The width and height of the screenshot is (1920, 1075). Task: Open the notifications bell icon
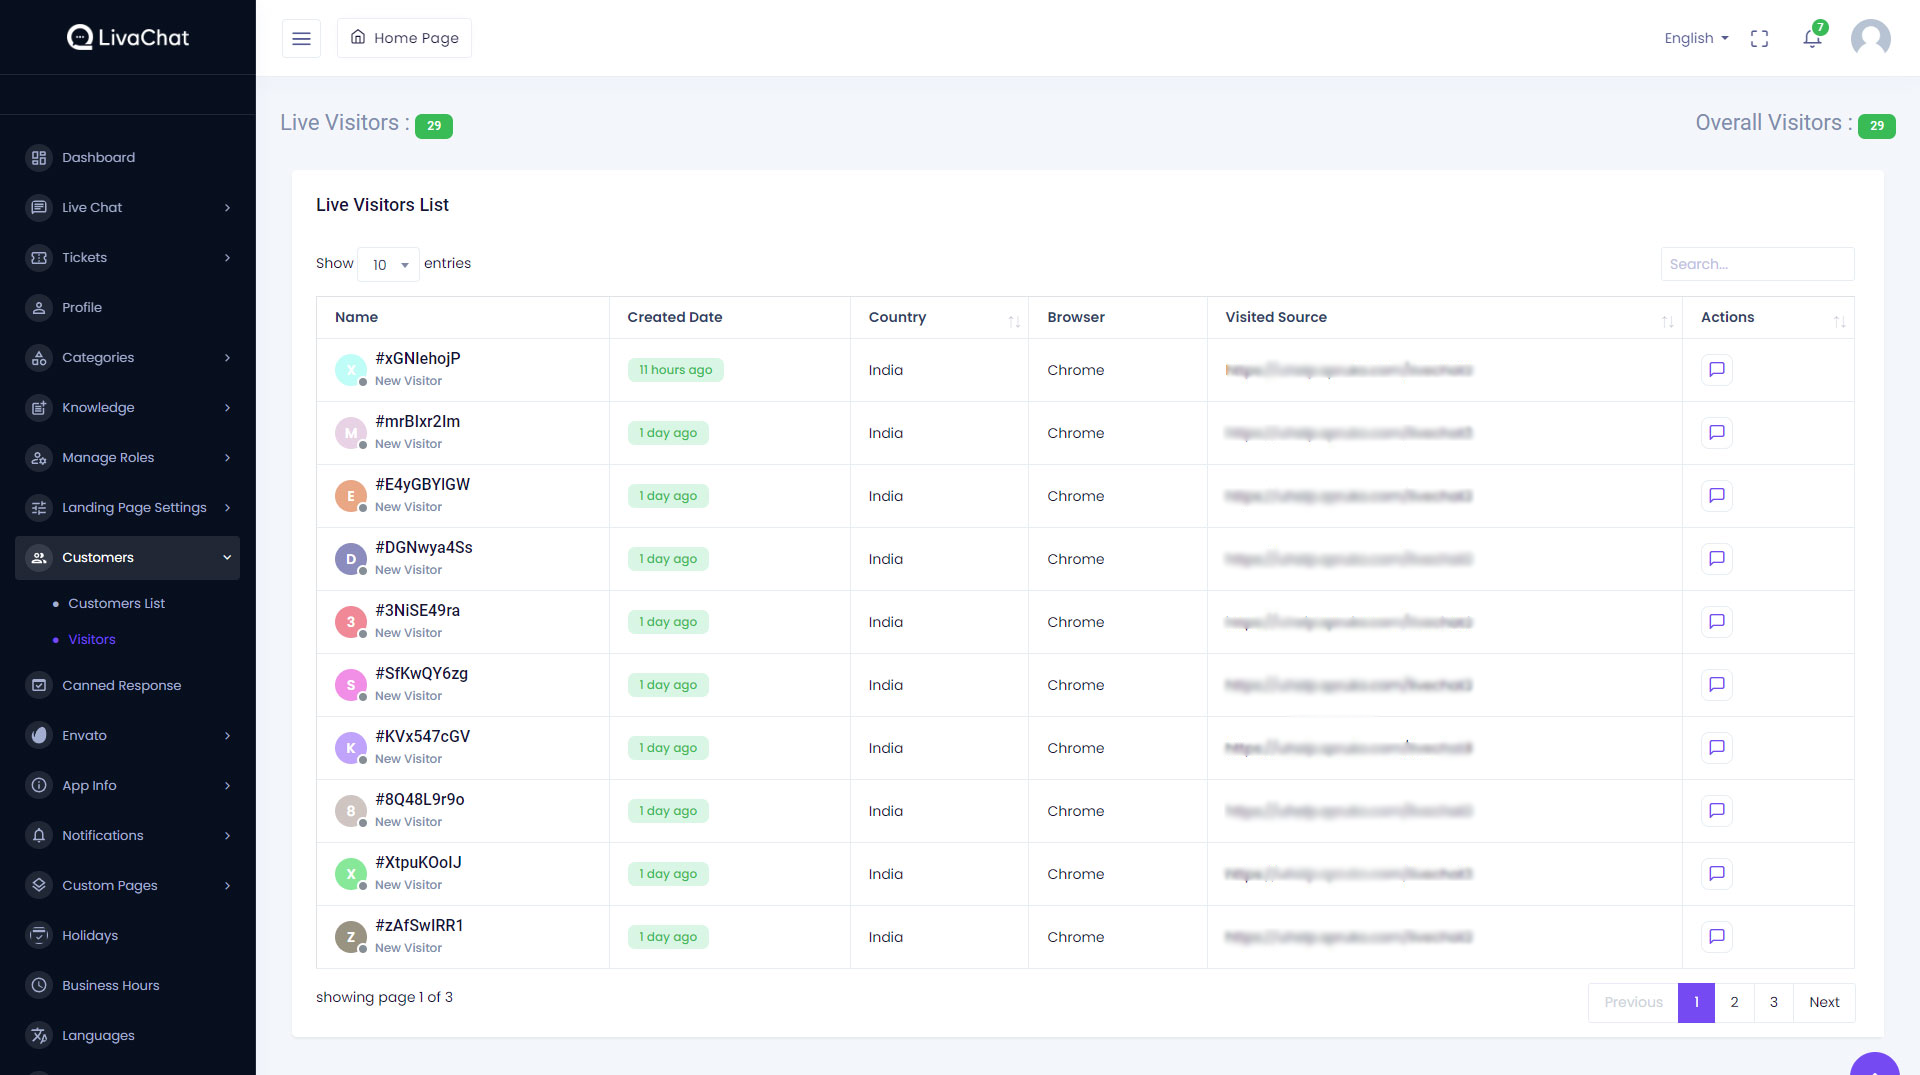tap(1812, 38)
